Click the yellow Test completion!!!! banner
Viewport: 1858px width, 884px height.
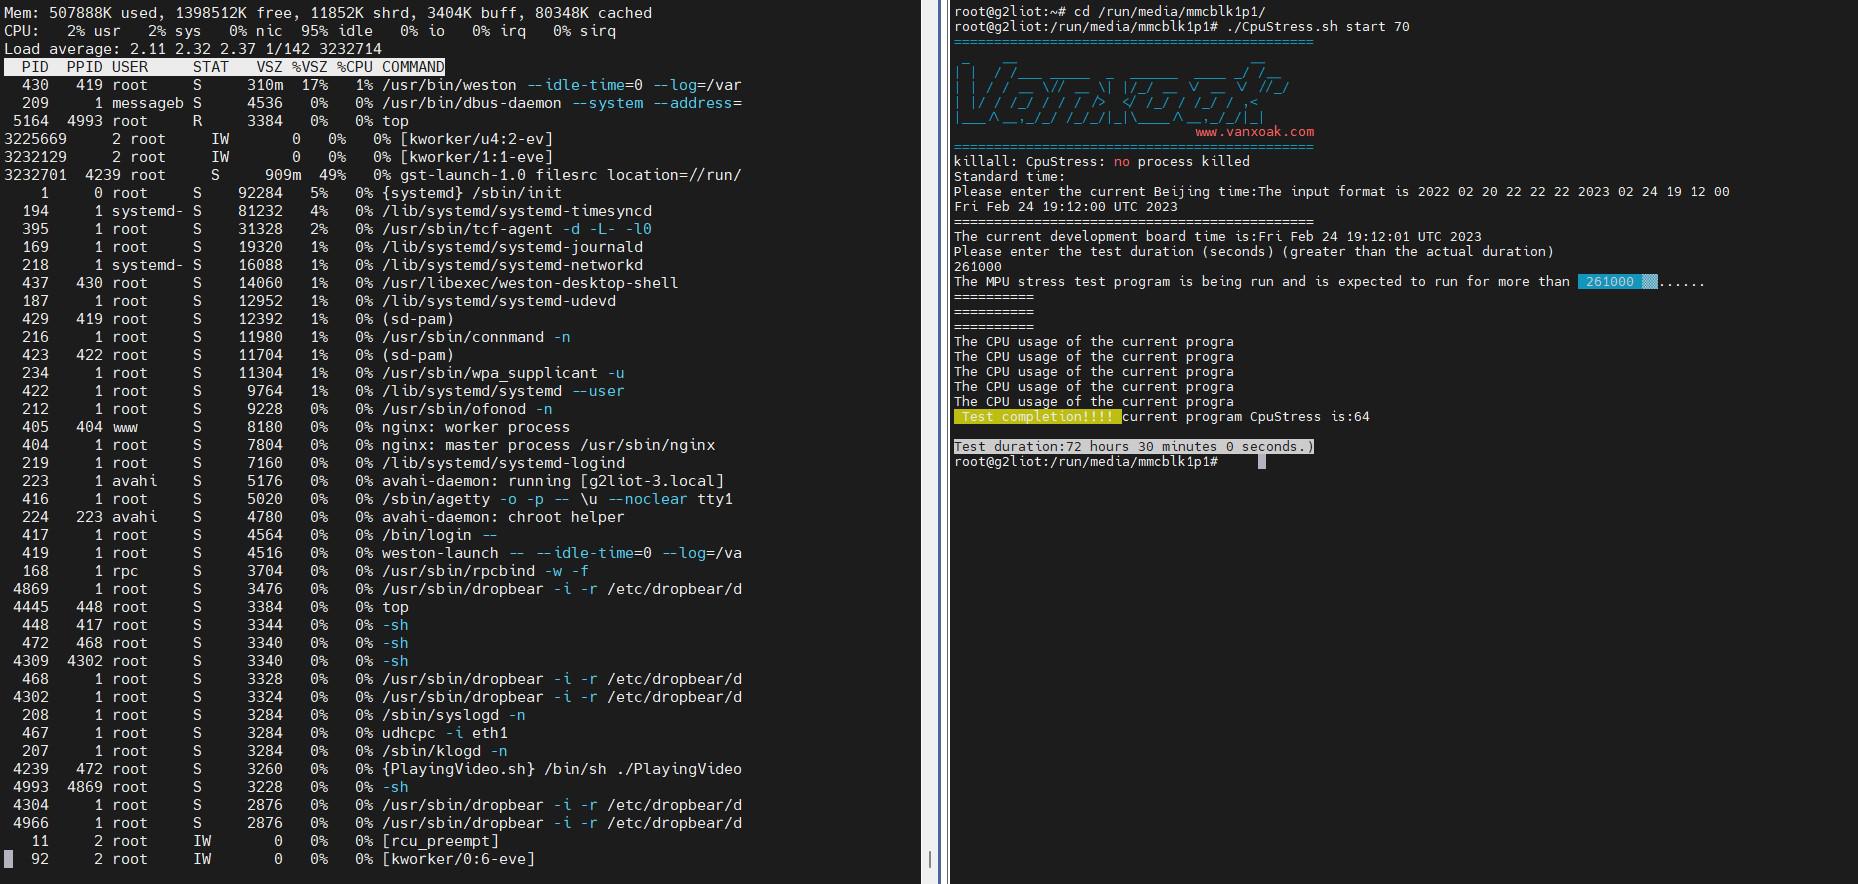[x=1037, y=417]
